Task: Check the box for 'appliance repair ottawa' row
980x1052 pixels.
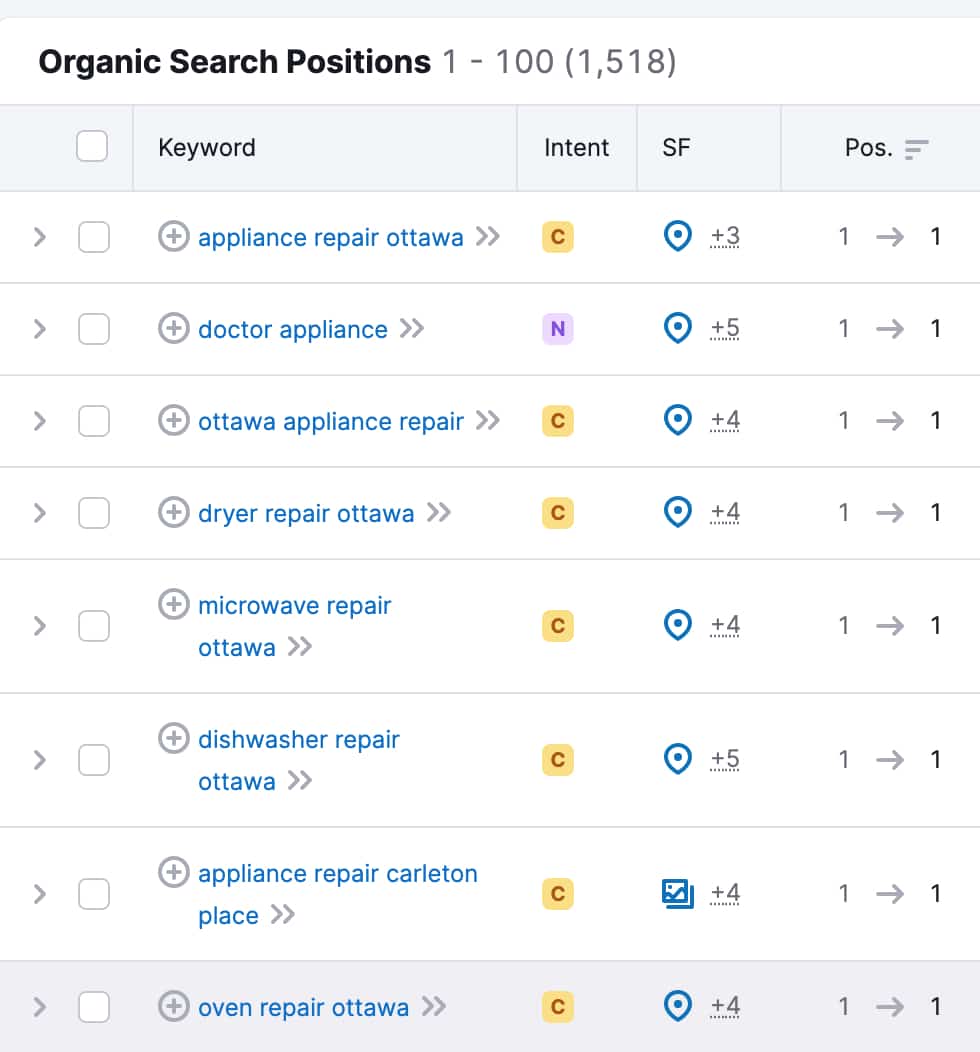Action: click(94, 237)
